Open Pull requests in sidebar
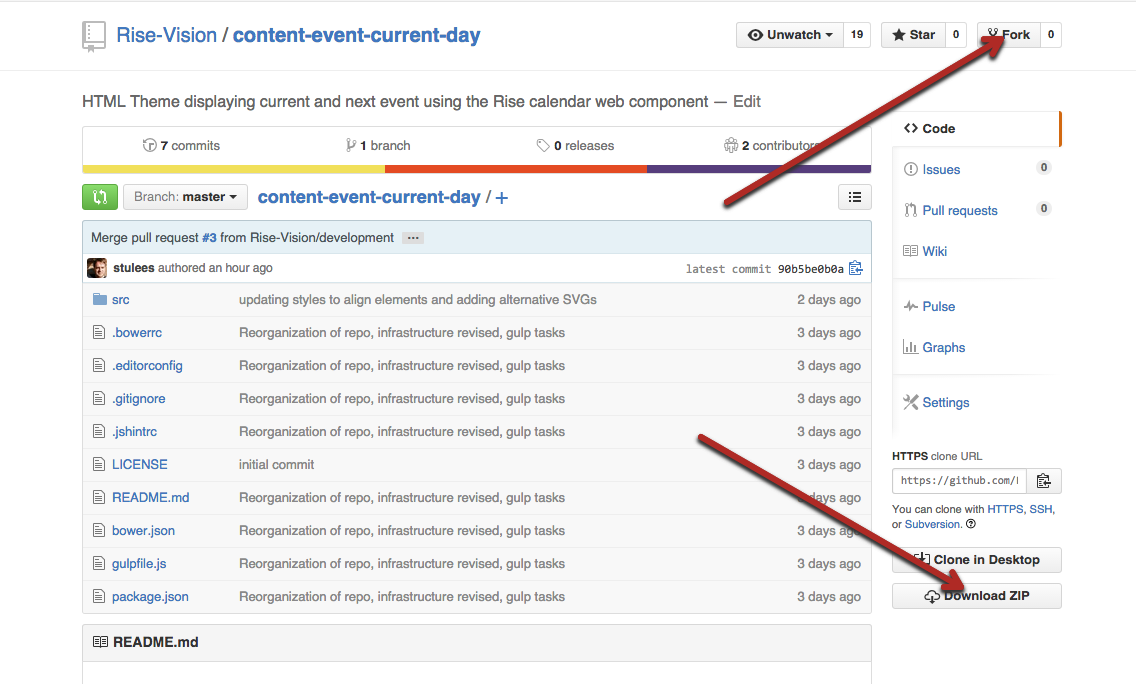Screen dimensions: 1136x684 [x=960, y=211]
